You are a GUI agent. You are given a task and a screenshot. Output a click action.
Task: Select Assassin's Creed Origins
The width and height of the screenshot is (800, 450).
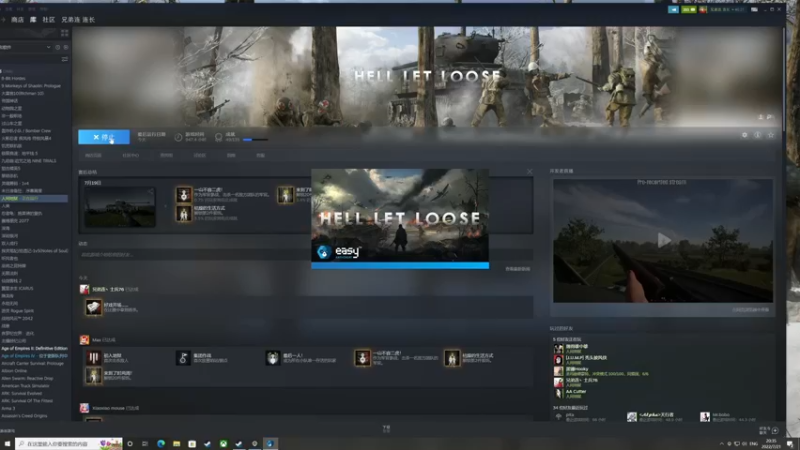click(24, 416)
